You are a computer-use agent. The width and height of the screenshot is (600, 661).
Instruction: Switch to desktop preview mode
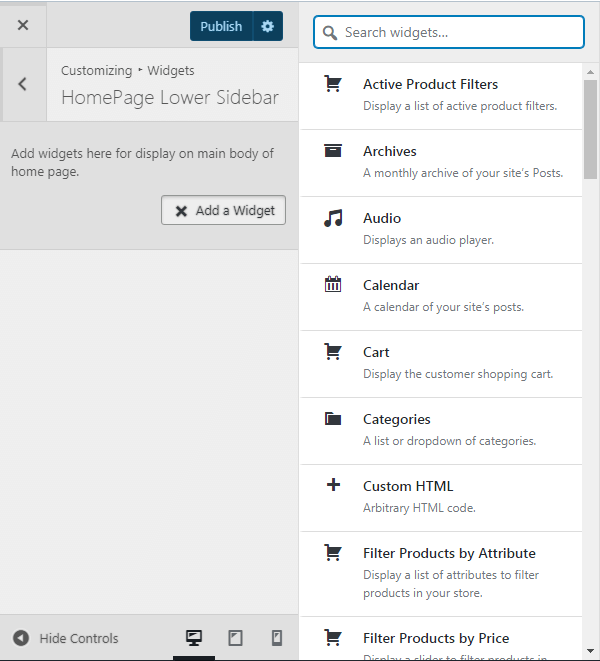point(194,638)
